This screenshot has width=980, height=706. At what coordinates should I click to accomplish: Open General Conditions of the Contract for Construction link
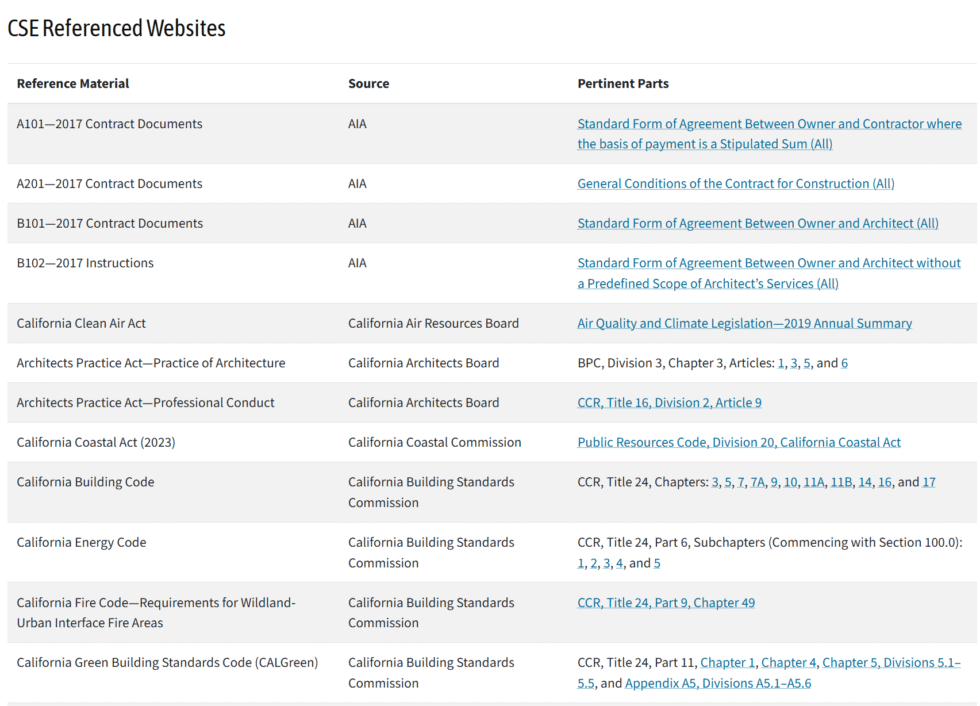[x=736, y=184]
